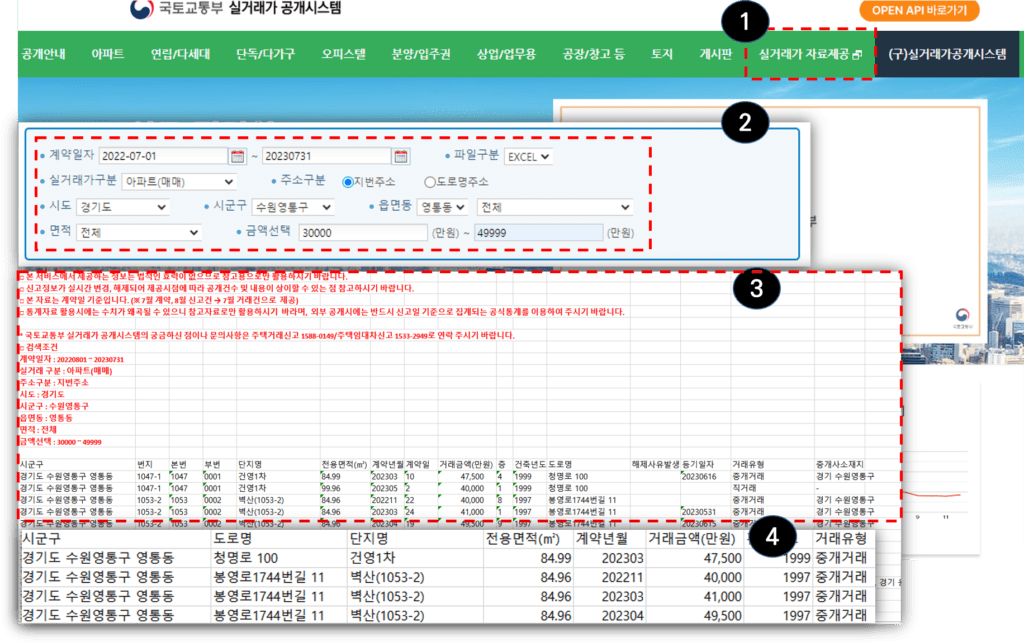Image resolution: width=1024 pixels, height=642 pixels.
Task: Open the (구)실거래가공개시스템 link
Action: point(946,54)
